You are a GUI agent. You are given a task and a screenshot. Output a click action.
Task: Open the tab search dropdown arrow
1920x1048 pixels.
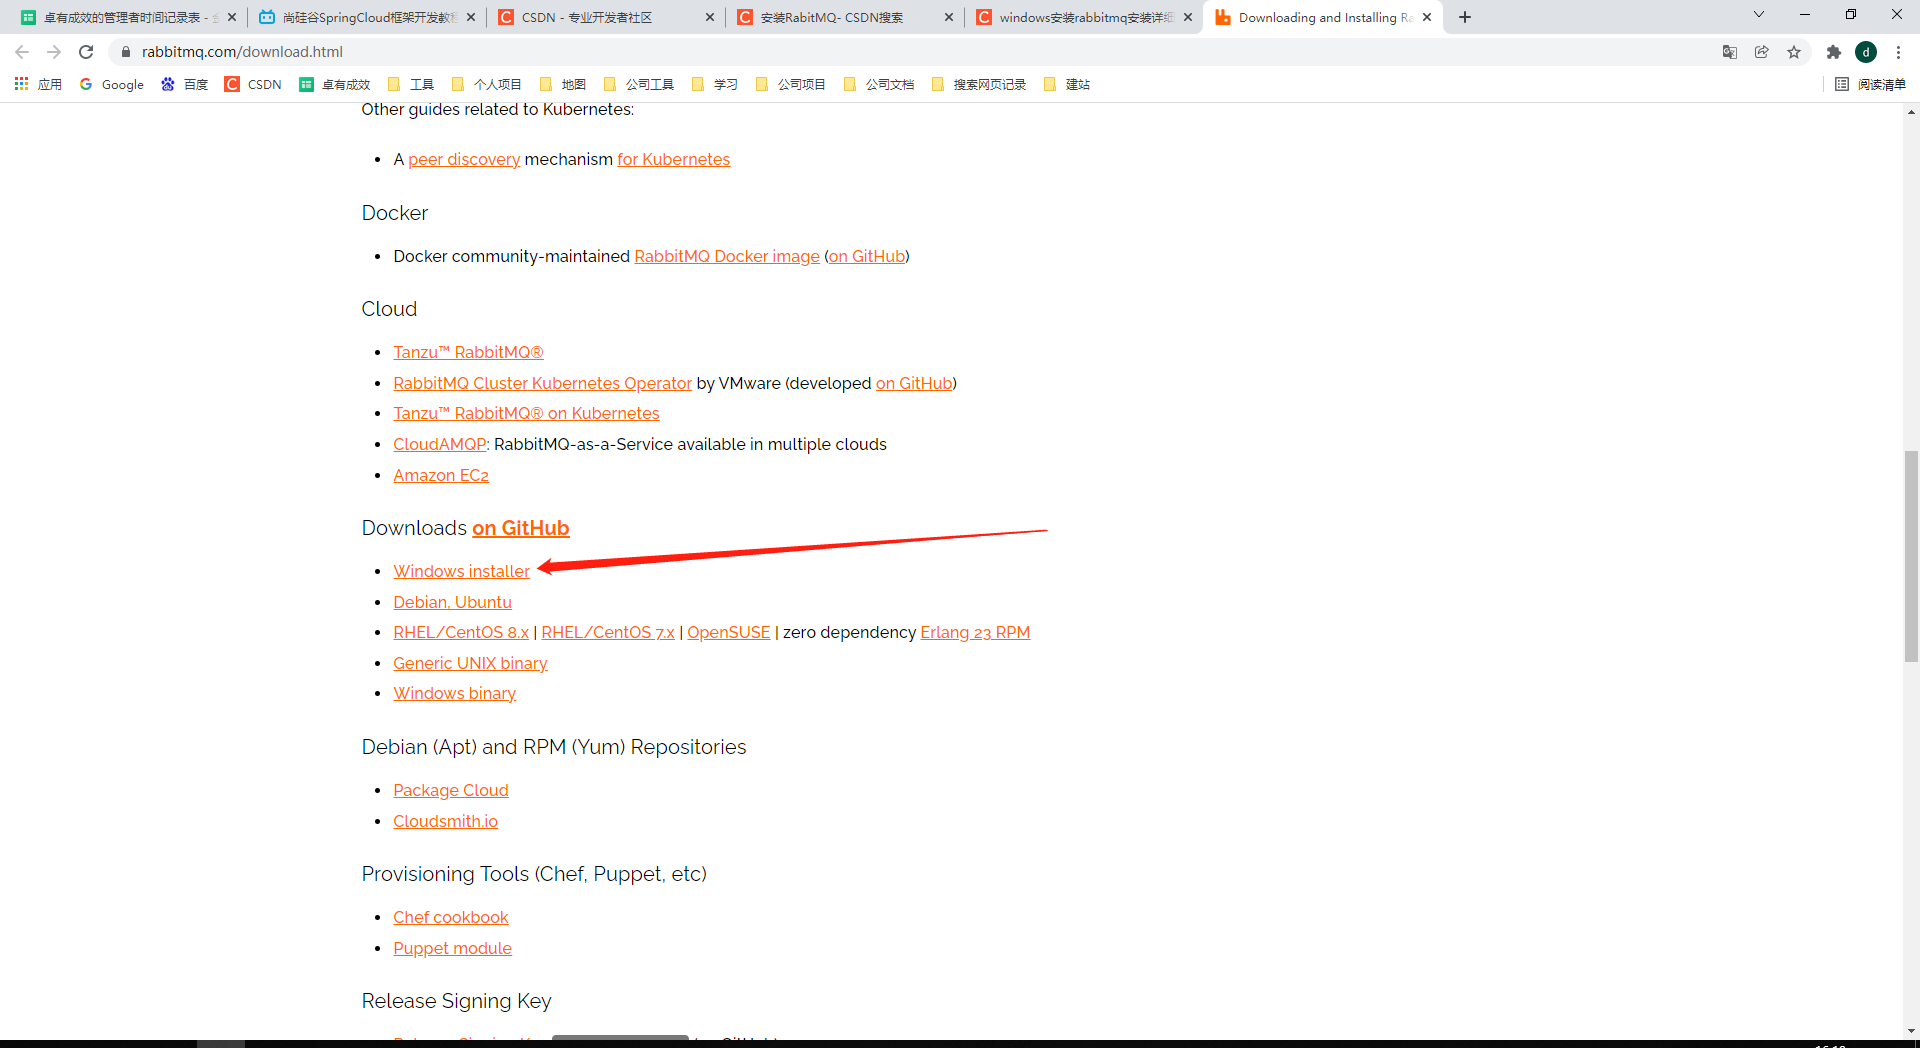pyautogui.click(x=1759, y=14)
